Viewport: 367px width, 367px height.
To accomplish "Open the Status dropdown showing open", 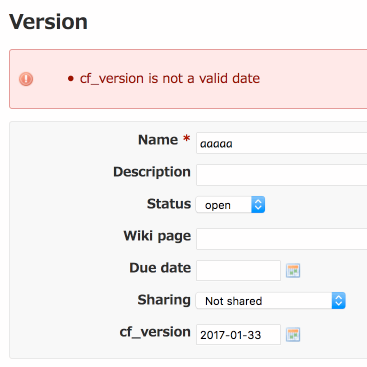I will 230,205.
